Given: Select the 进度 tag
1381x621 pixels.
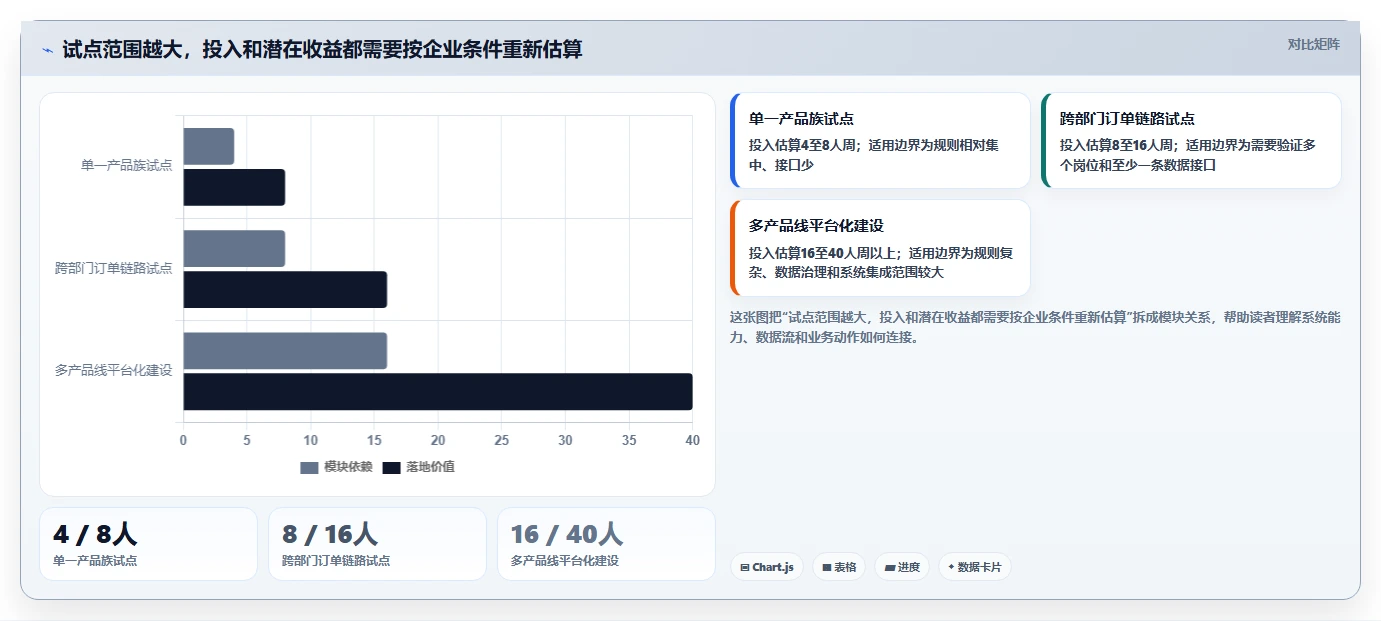Looking at the screenshot, I should point(902,567).
